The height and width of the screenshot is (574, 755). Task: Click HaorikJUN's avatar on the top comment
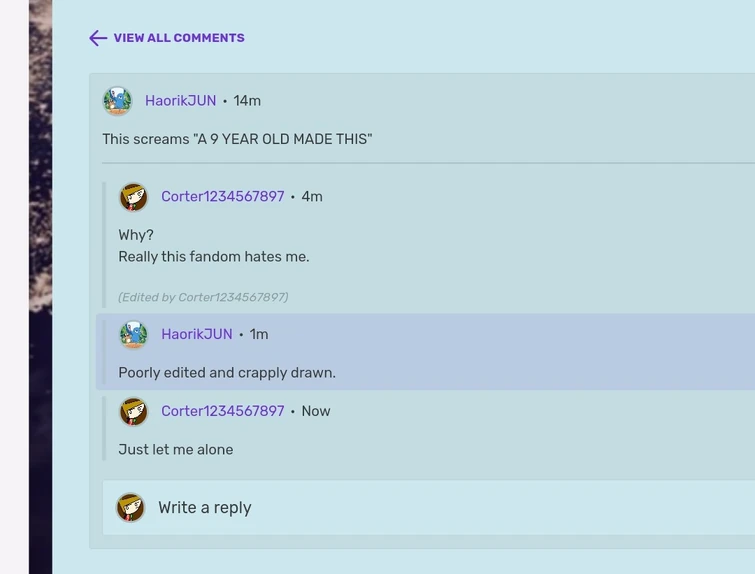[x=117, y=101]
